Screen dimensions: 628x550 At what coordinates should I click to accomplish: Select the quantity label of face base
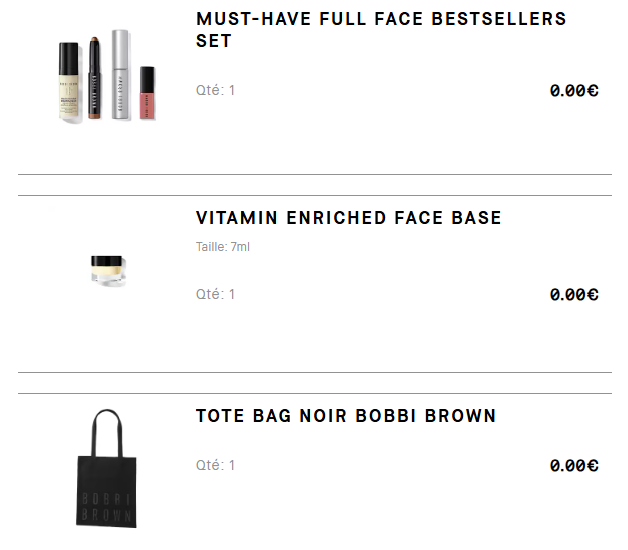pyautogui.click(x=215, y=294)
